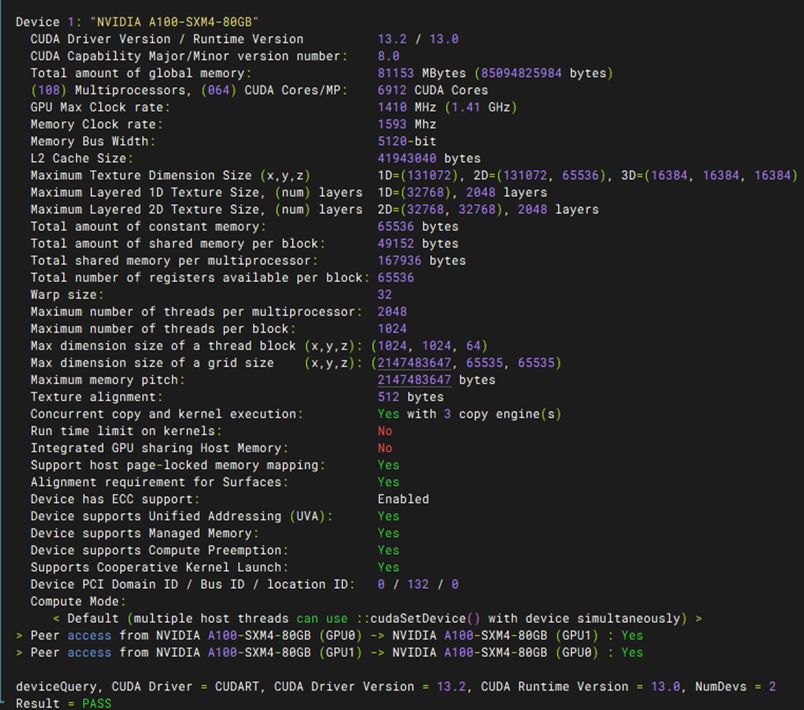Click the 1D texture dimension "1D=(131072)"
Image resolution: width=804 pixels, height=710 pixels.
tap(418, 175)
